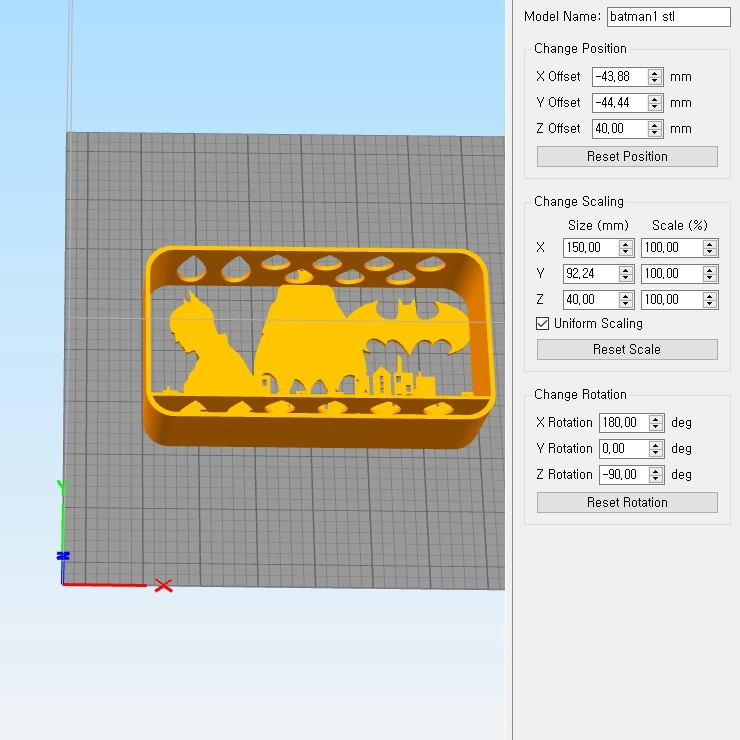Screen dimensions: 740x740
Task: Decrease Z Scale percent with down arrow
Action: (710, 303)
